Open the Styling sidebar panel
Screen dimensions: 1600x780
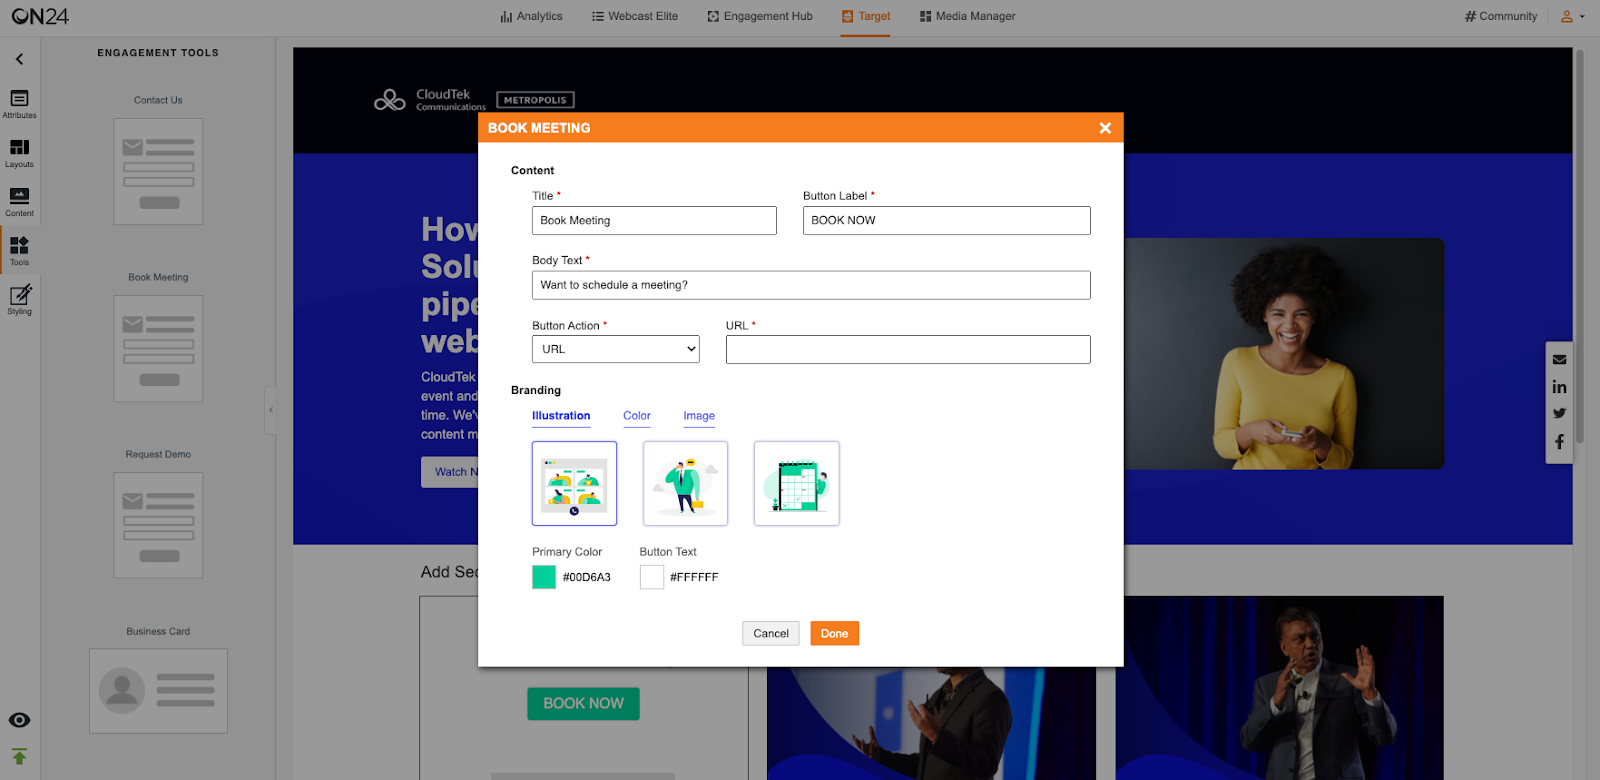pyautogui.click(x=19, y=300)
